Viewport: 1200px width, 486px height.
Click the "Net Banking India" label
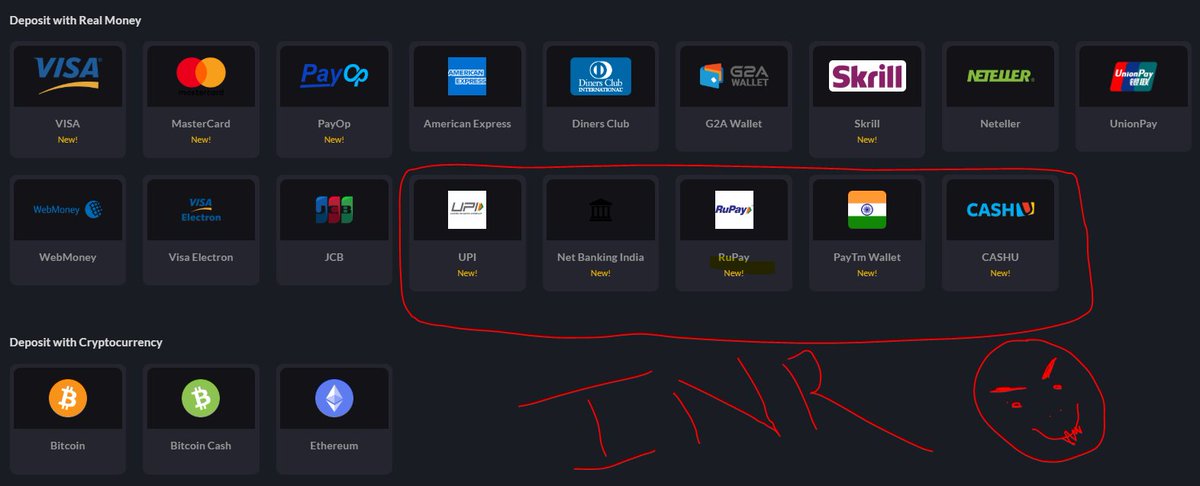tap(600, 257)
